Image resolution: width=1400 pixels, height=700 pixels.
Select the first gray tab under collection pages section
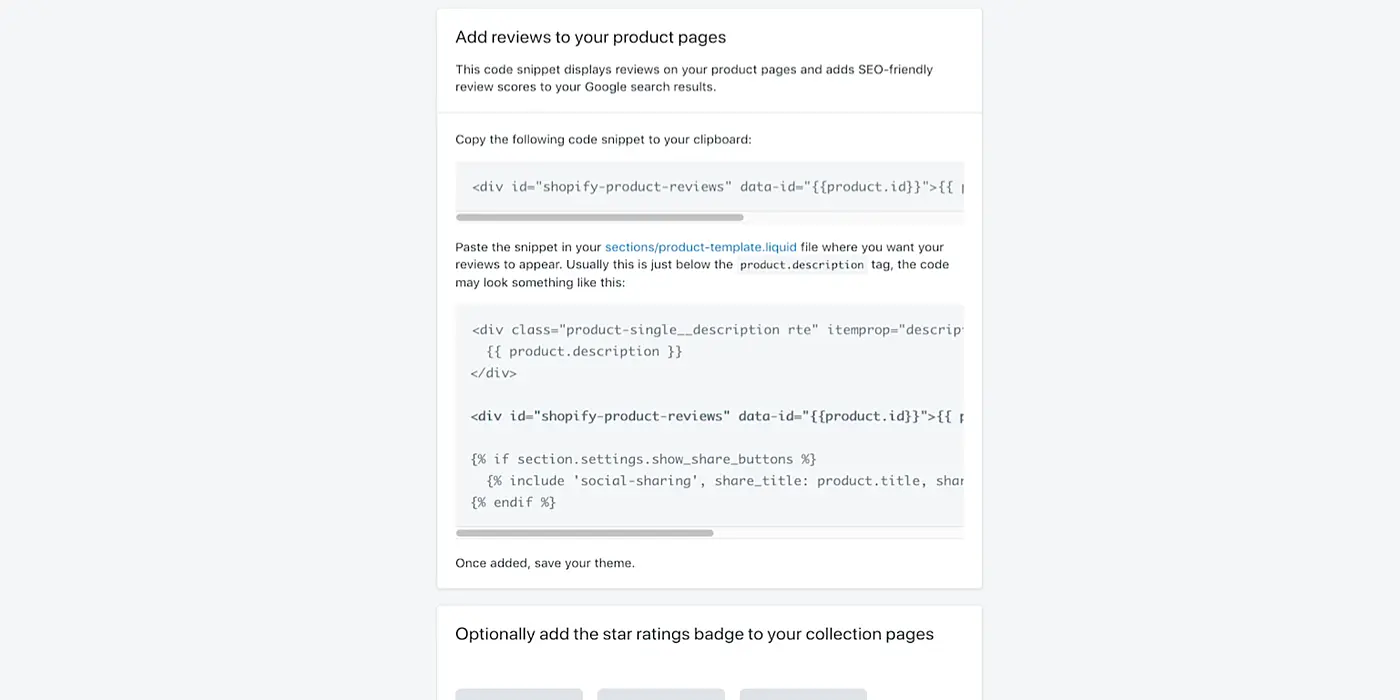coord(518,694)
